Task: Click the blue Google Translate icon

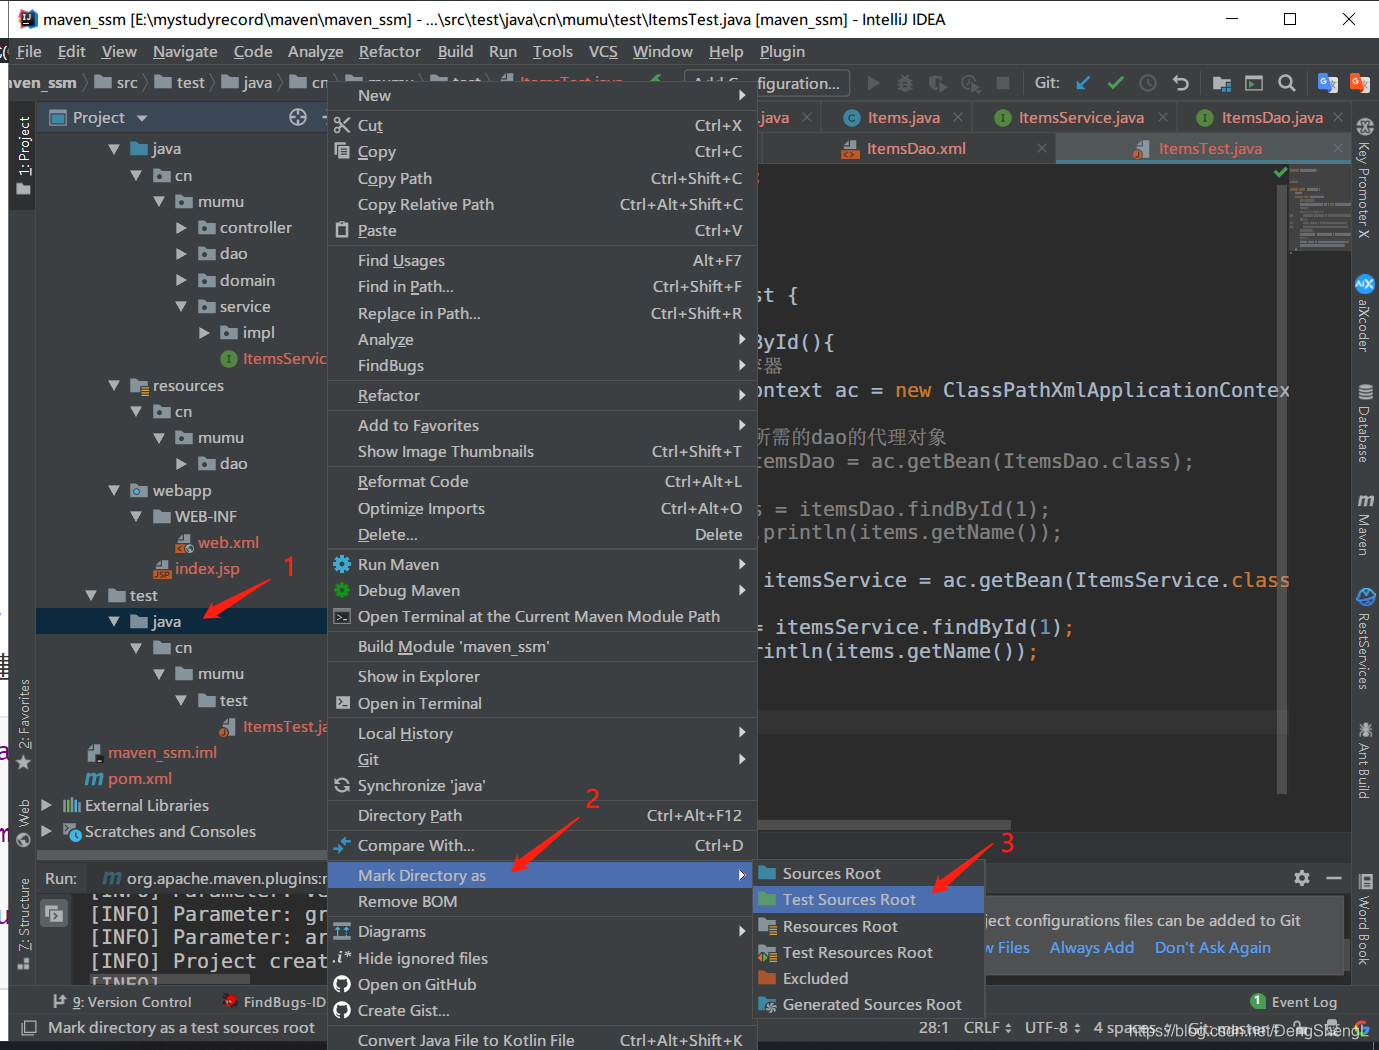Action: click(1328, 83)
